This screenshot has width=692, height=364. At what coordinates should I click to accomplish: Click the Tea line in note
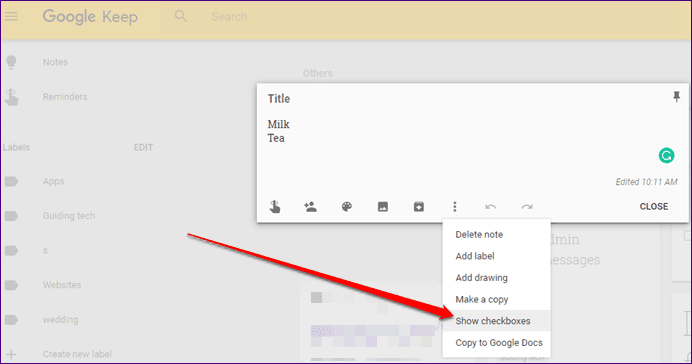[x=276, y=138]
